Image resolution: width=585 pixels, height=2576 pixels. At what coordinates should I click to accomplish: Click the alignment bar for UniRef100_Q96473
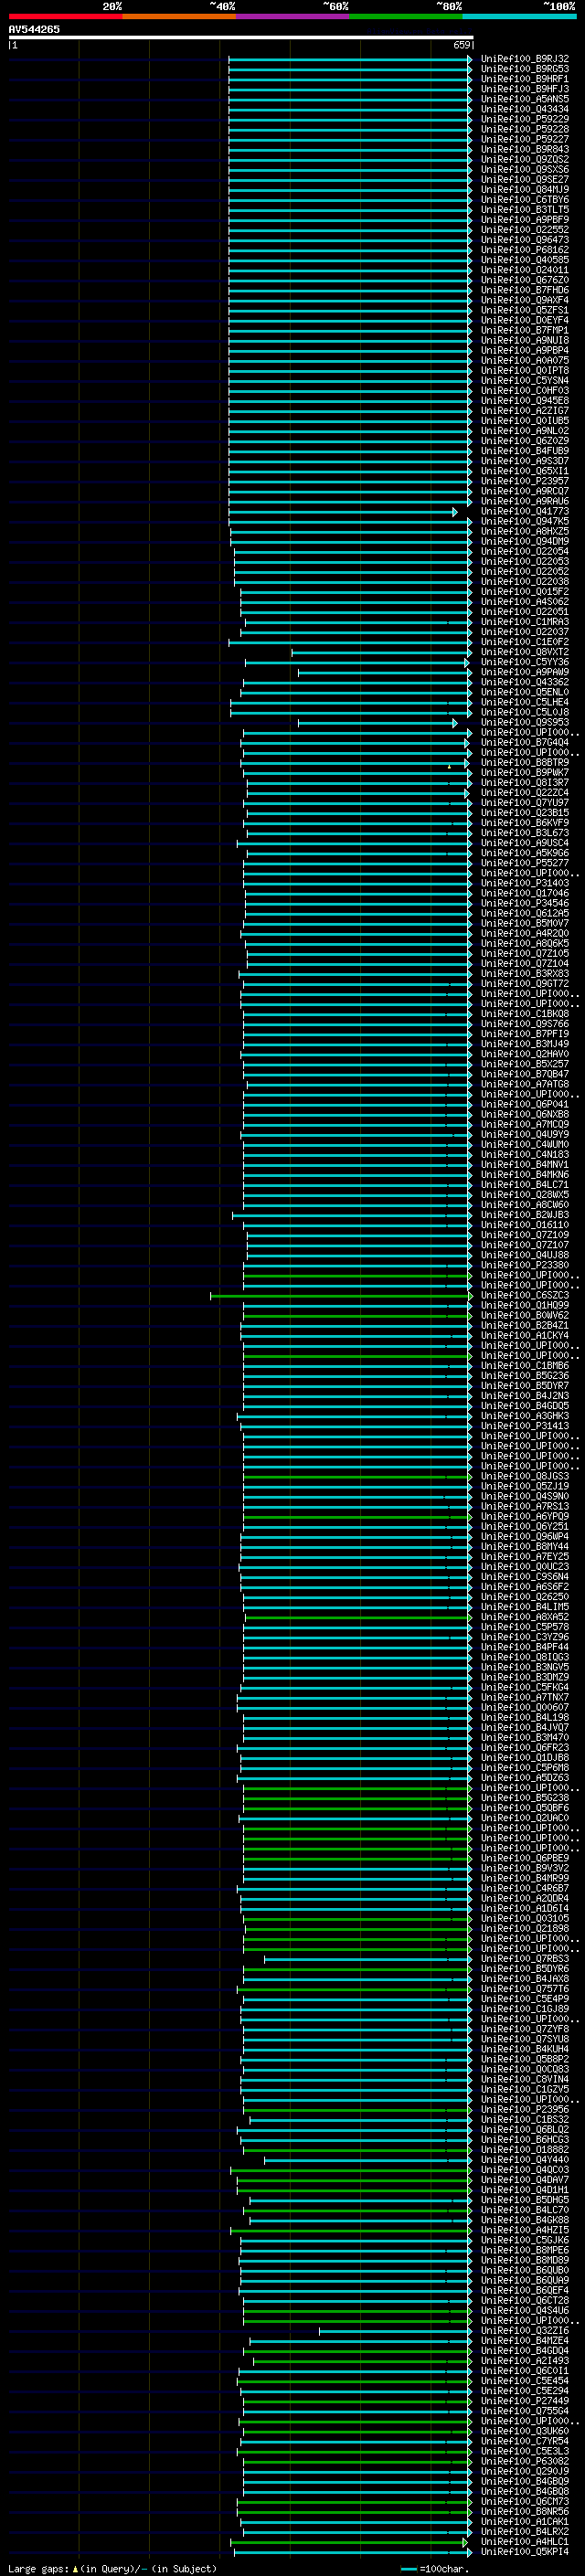coord(350,240)
